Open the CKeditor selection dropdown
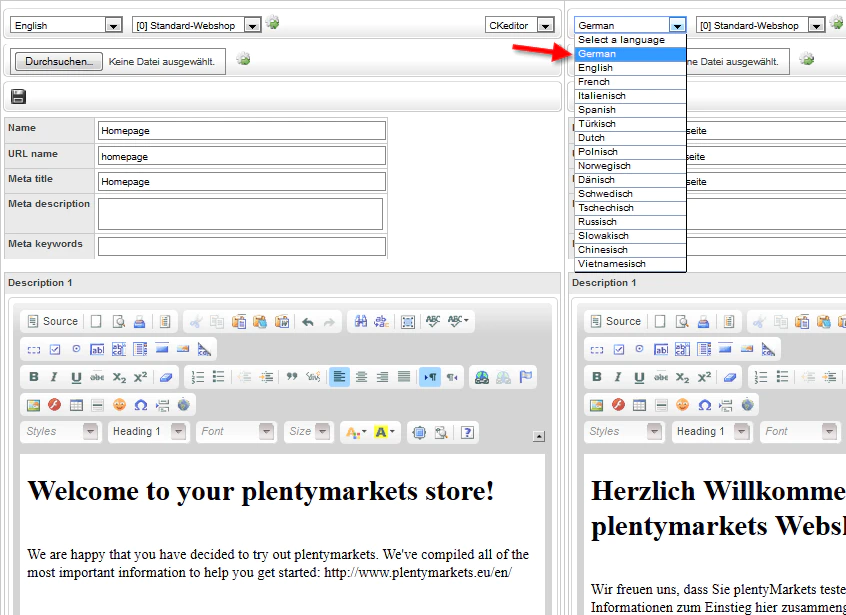Screen dimensions: 846x615 click(x=520, y=25)
